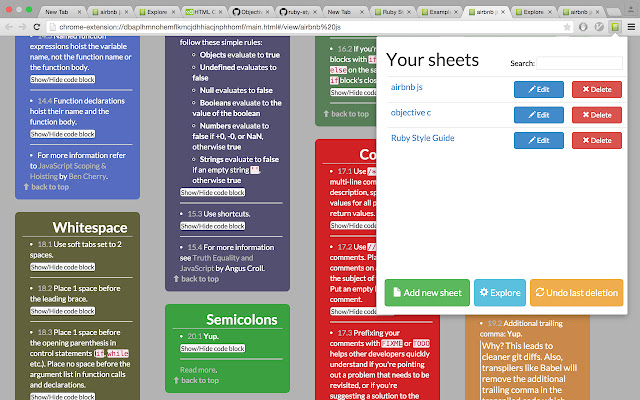The height and width of the screenshot is (400, 640).
Task: Click rule text 15.3 Use shortcuts
Action: [219, 214]
